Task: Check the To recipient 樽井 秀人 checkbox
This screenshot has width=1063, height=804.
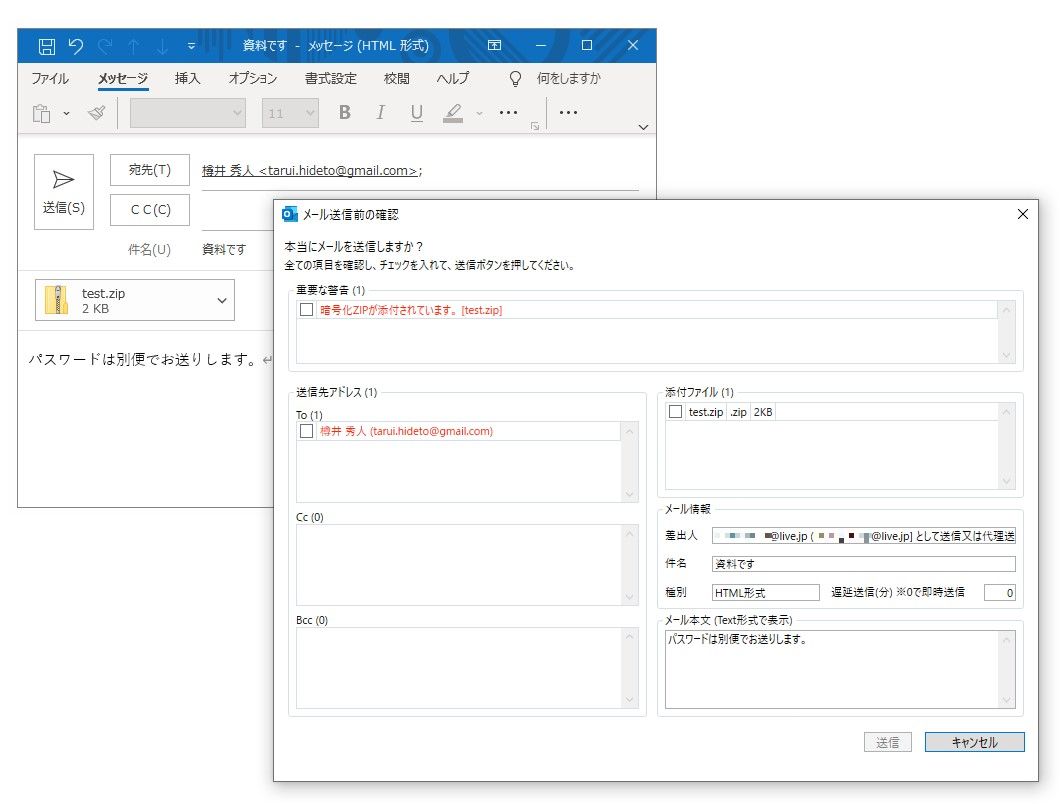Action: (306, 431)
